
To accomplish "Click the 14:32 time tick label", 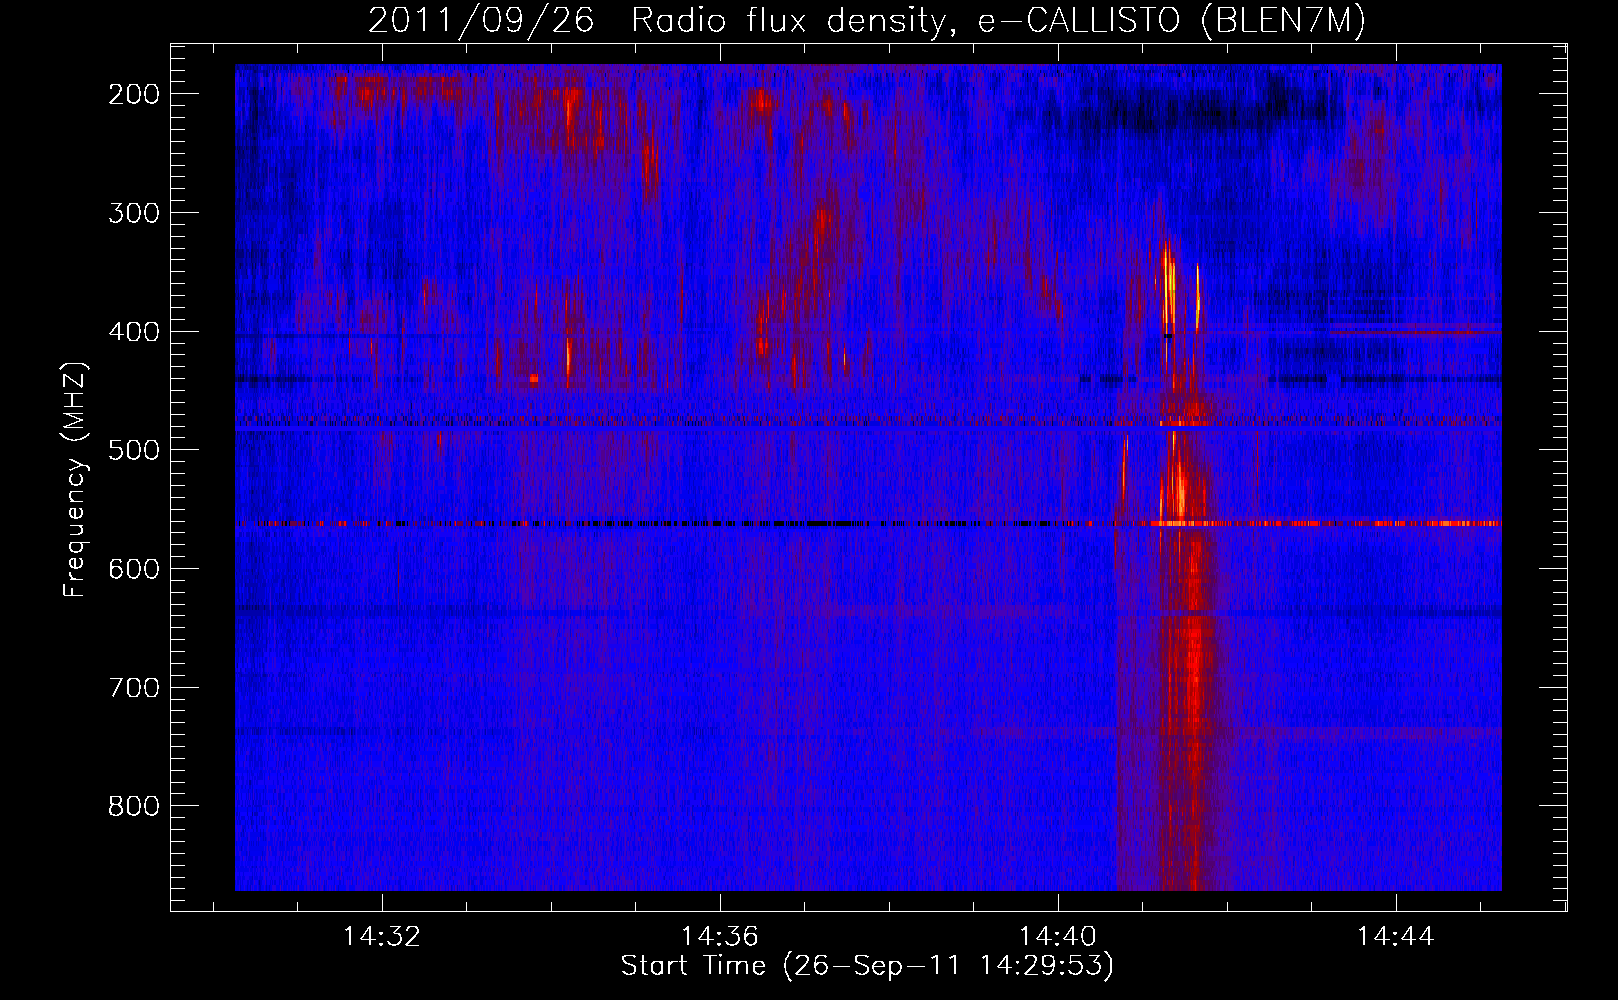I will point(382,937).
